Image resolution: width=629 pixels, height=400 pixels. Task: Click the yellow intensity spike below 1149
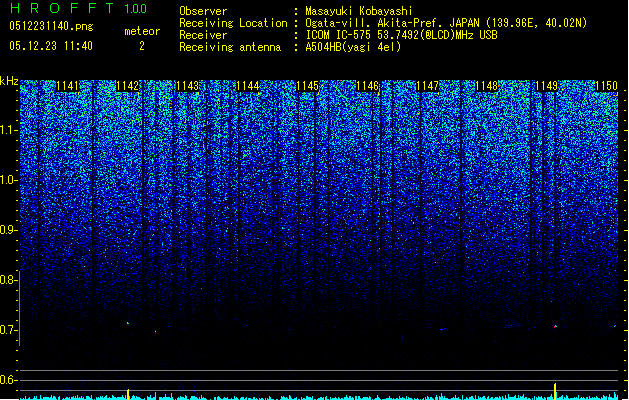click(x=555, y=391)
